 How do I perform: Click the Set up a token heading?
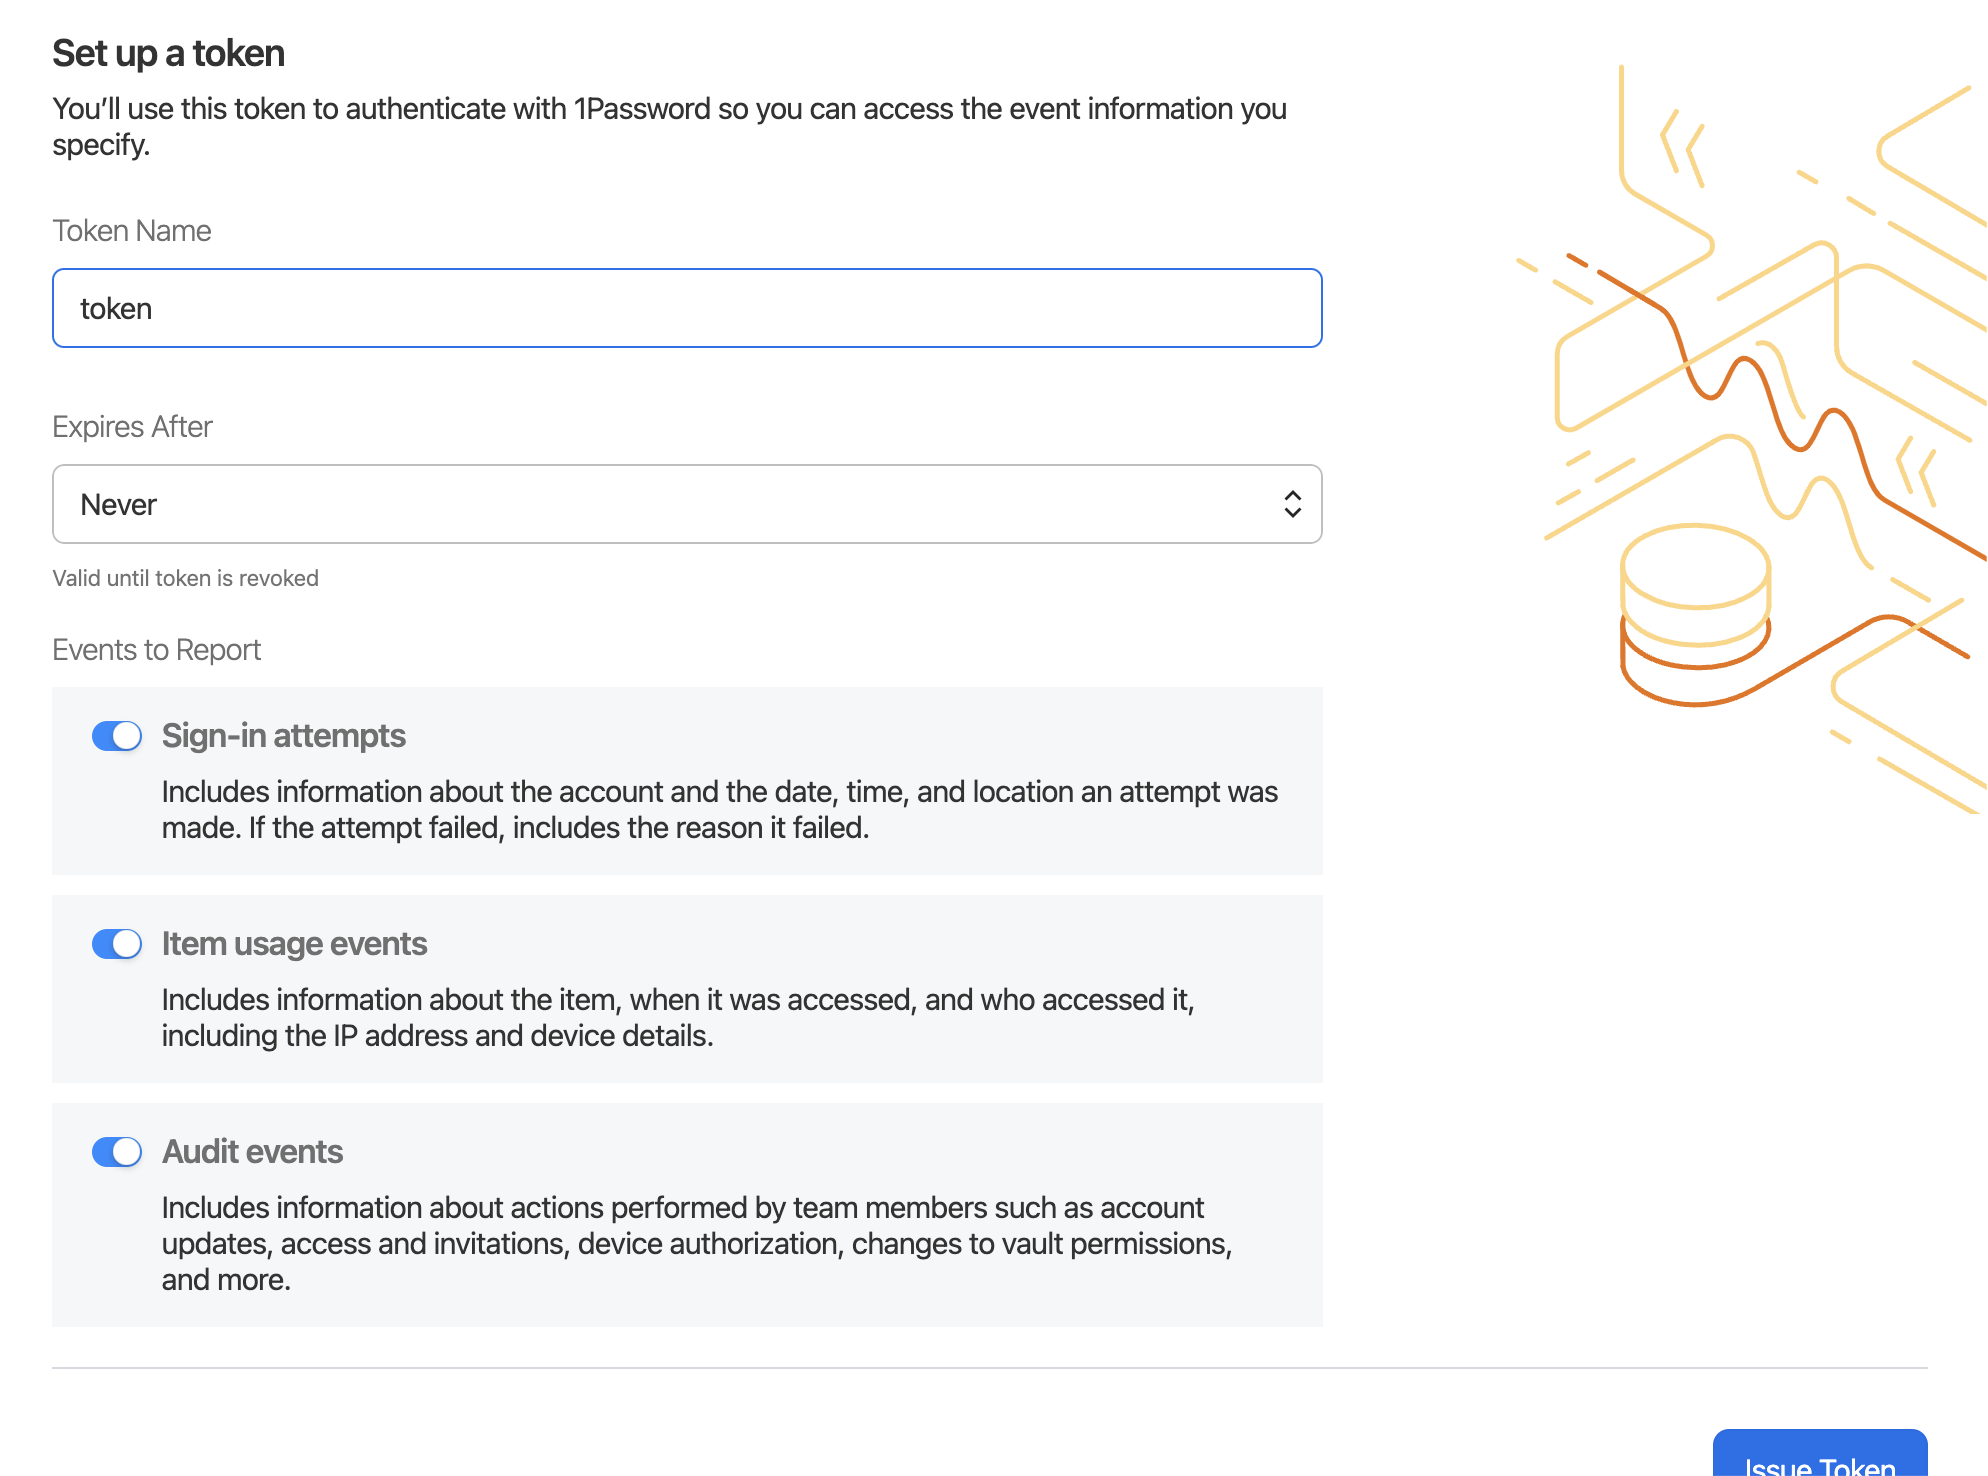168,53
